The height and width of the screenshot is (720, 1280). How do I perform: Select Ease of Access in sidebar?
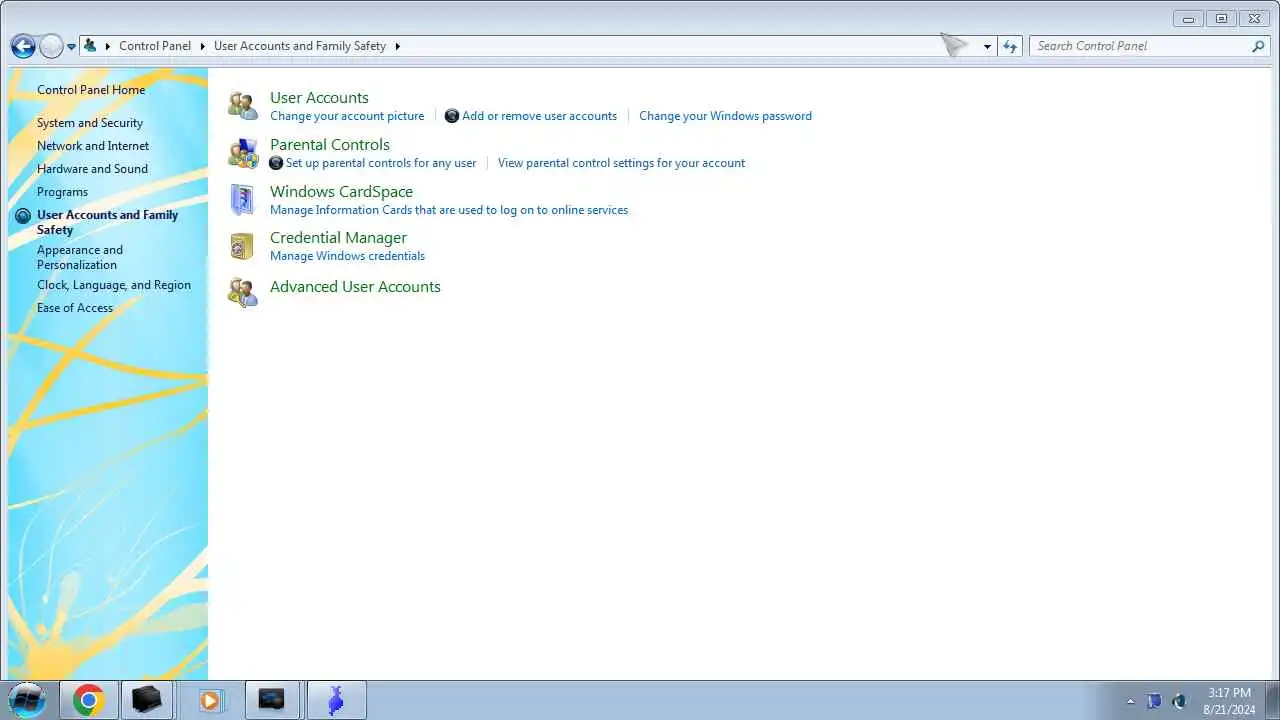(75, 308)
